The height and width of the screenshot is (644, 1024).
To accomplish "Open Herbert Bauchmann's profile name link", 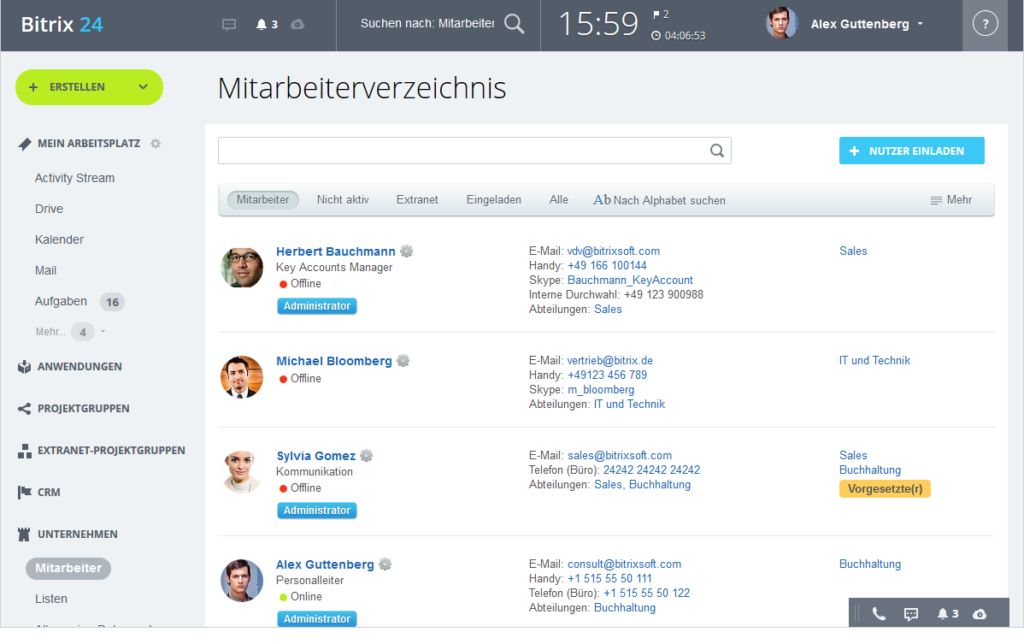I will (336, 251).
